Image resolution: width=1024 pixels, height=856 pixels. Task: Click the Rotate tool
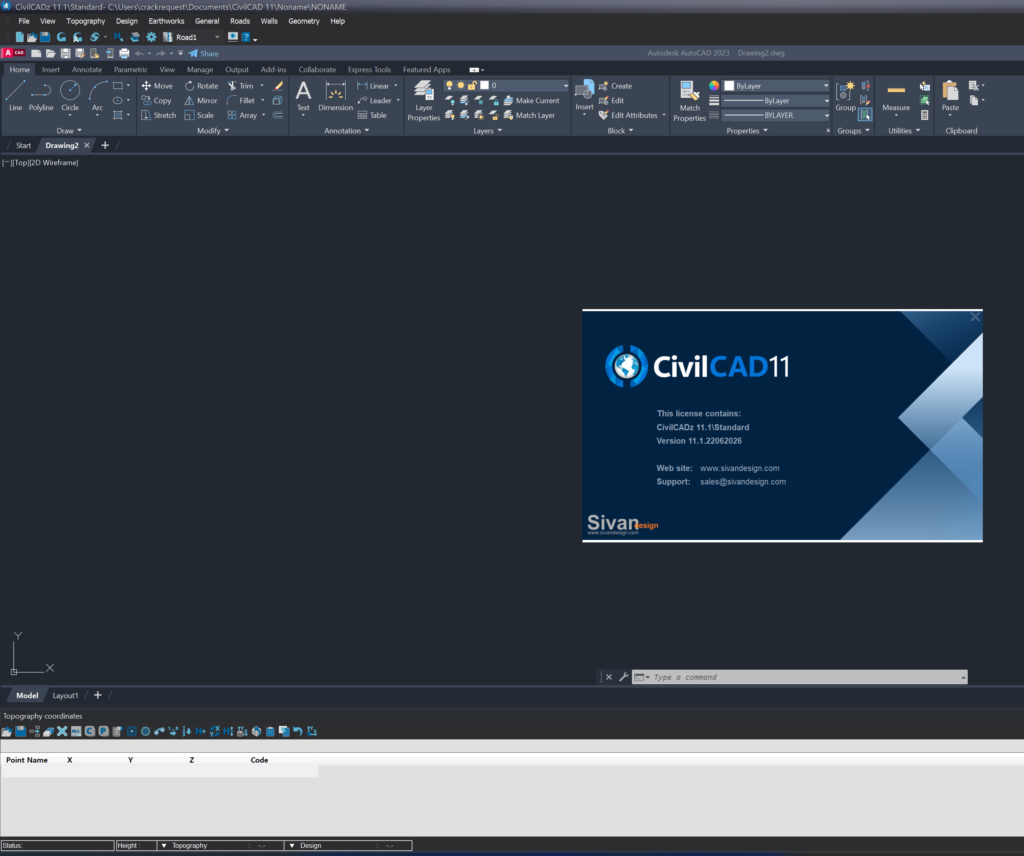point(201,86)
